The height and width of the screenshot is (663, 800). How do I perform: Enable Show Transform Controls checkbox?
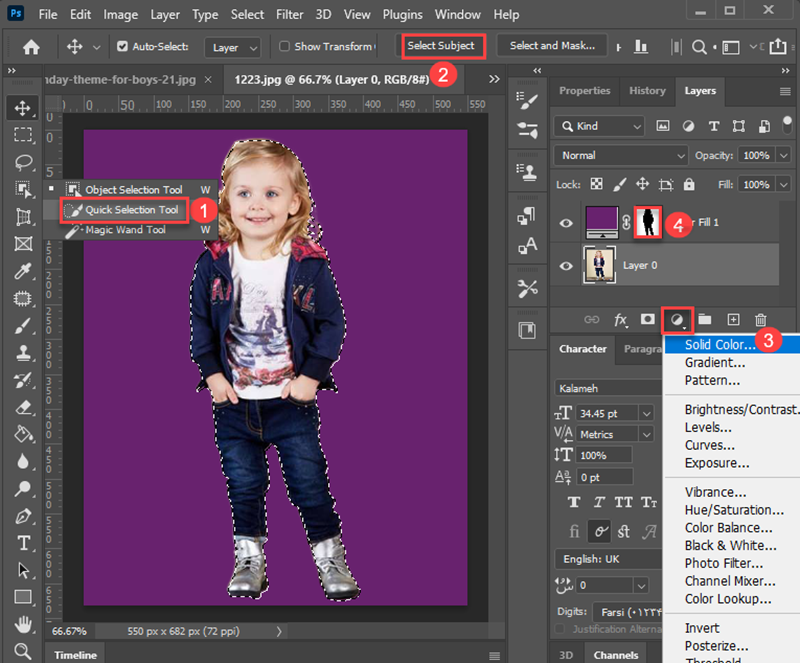(284, 46)
